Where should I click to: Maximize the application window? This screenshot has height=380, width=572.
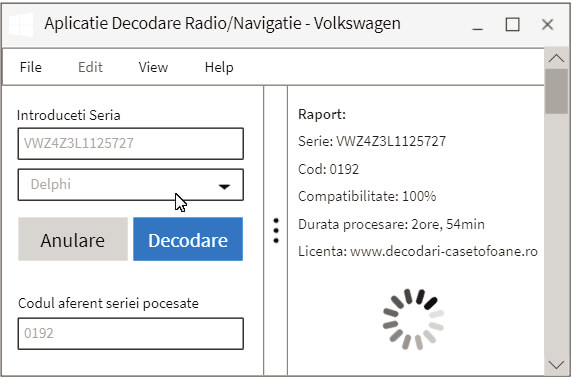click(x=513, y=25)
